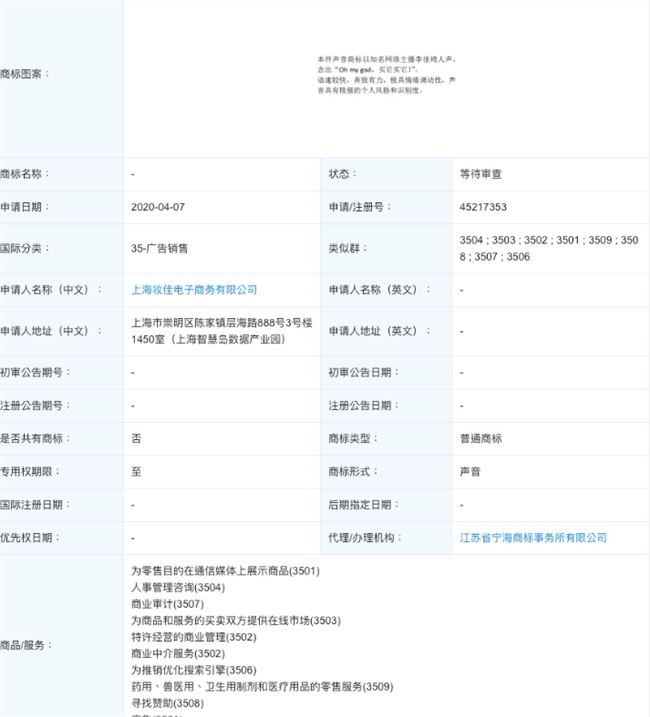The width and height of the screenshot is (650, 717).
Task: Click the 申请人名称（英文） label
Action: click(379, 290)
